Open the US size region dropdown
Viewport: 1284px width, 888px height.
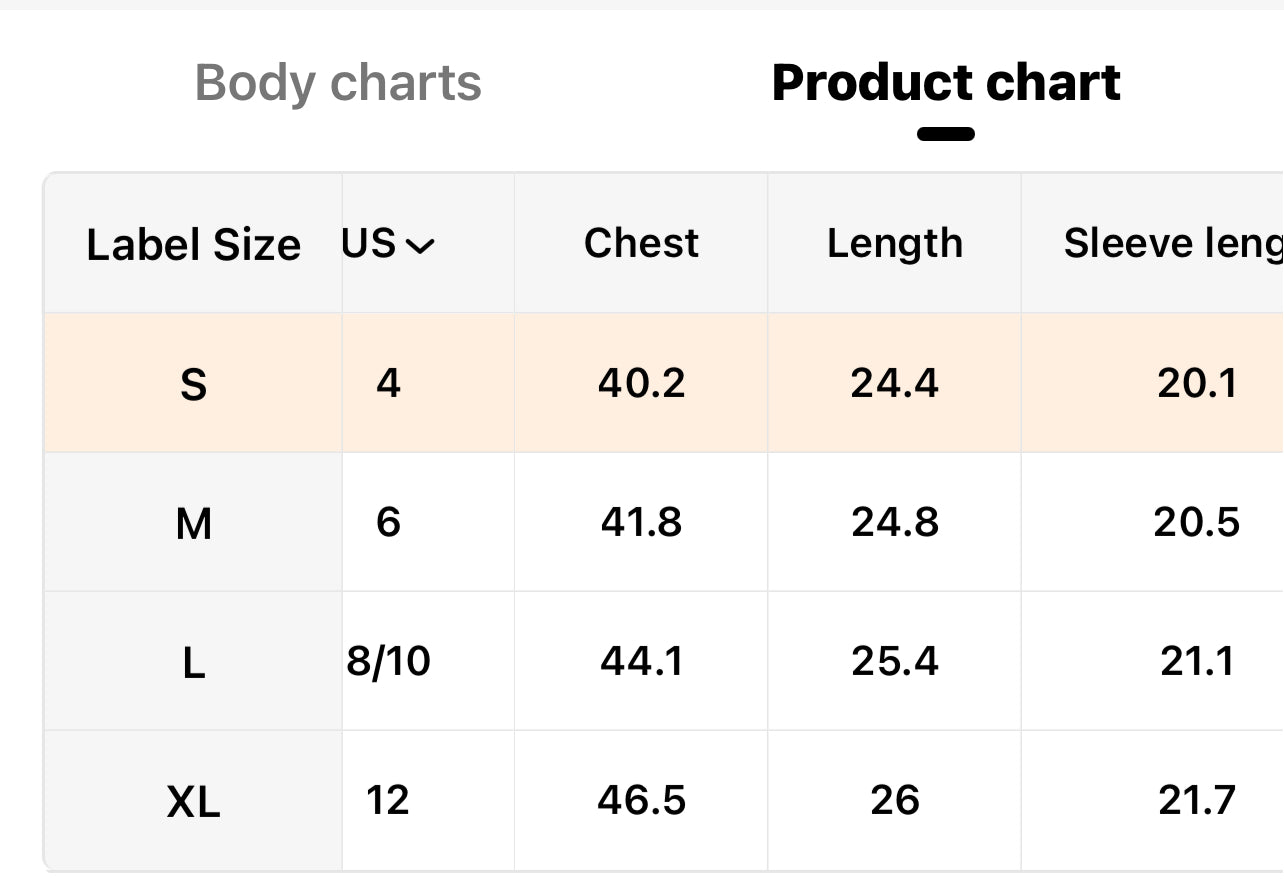pyautogui.click(x=387, y=244)
